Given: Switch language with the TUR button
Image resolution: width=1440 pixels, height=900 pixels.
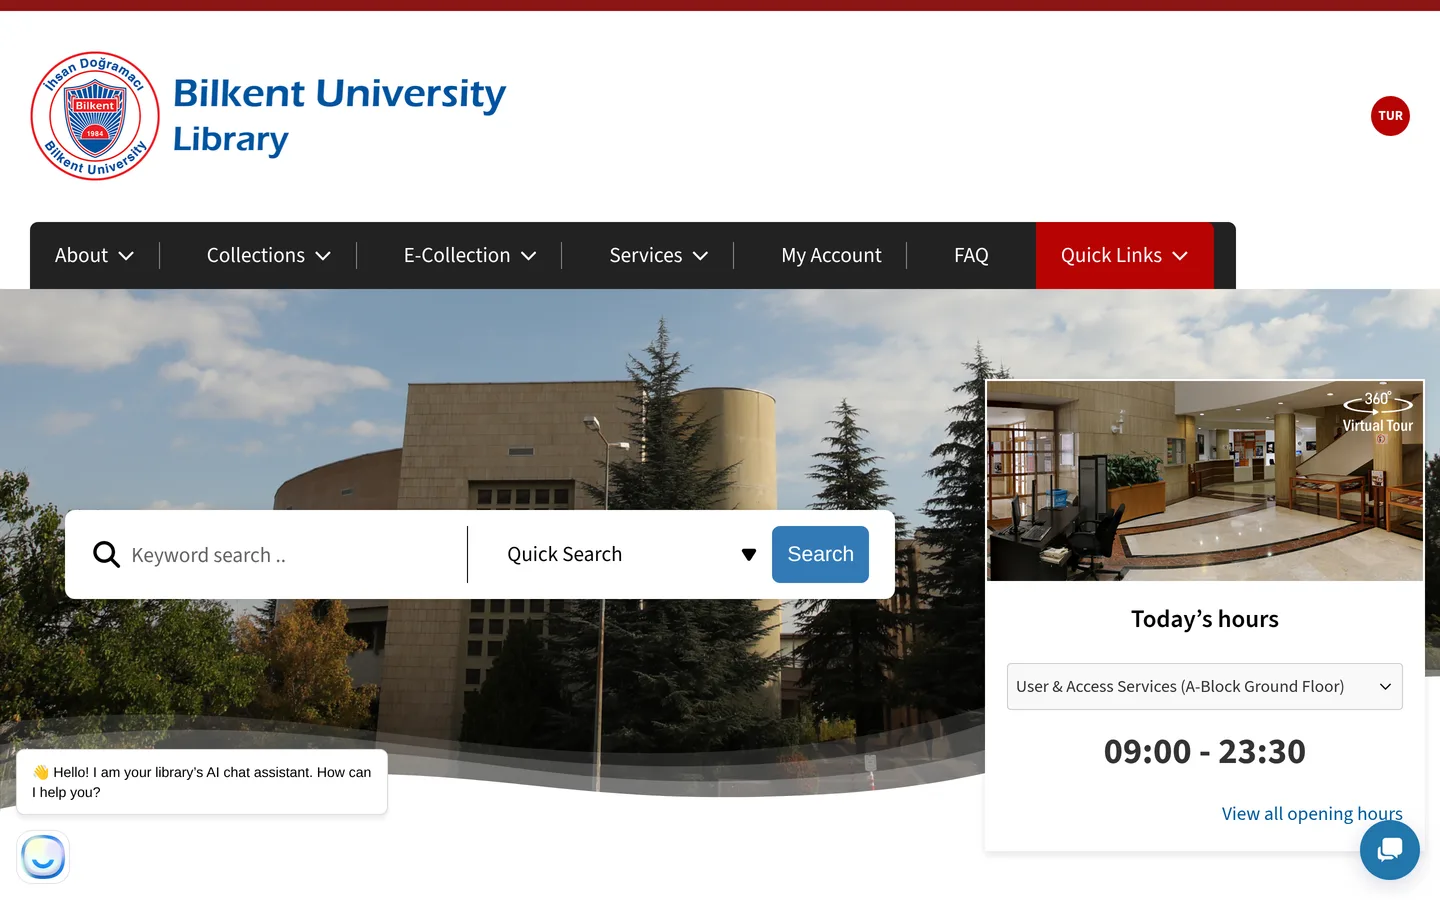Looking at the screenshot, I should tap(1390, 116).
